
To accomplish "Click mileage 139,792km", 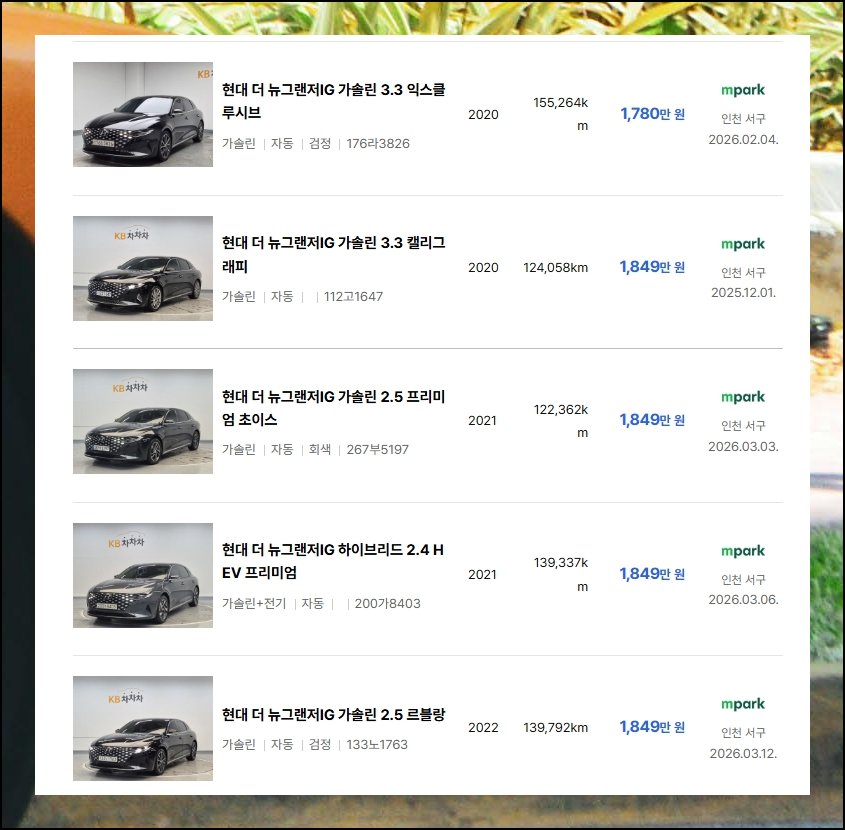I will click(556, 728).
